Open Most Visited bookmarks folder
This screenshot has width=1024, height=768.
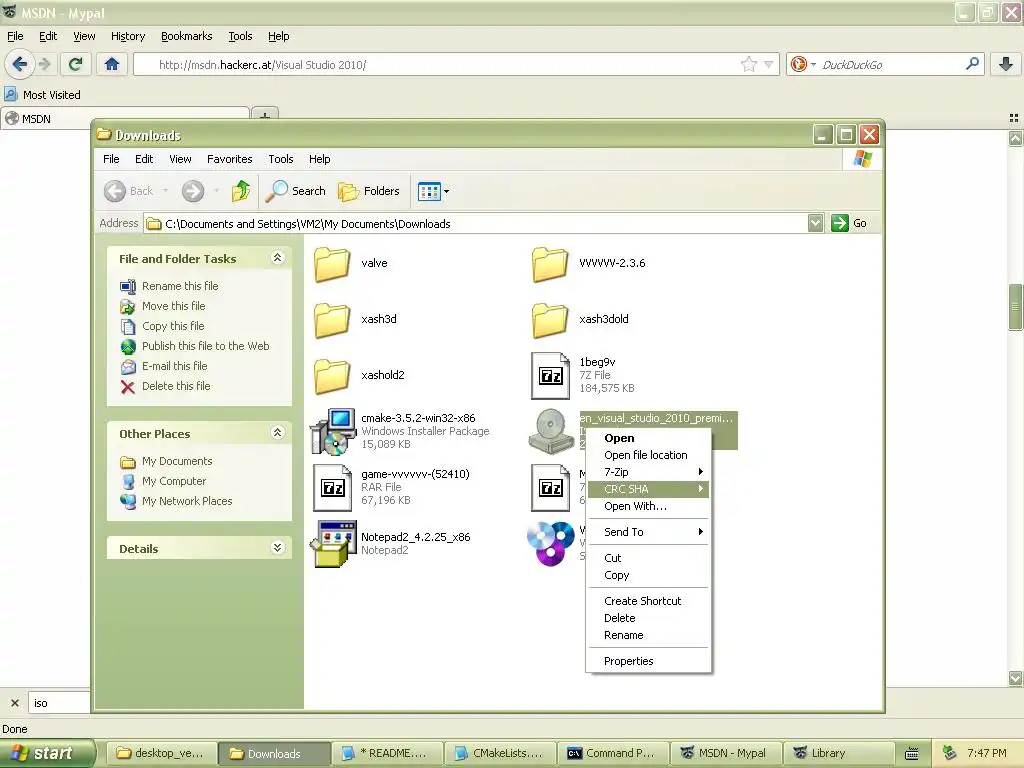43,95
